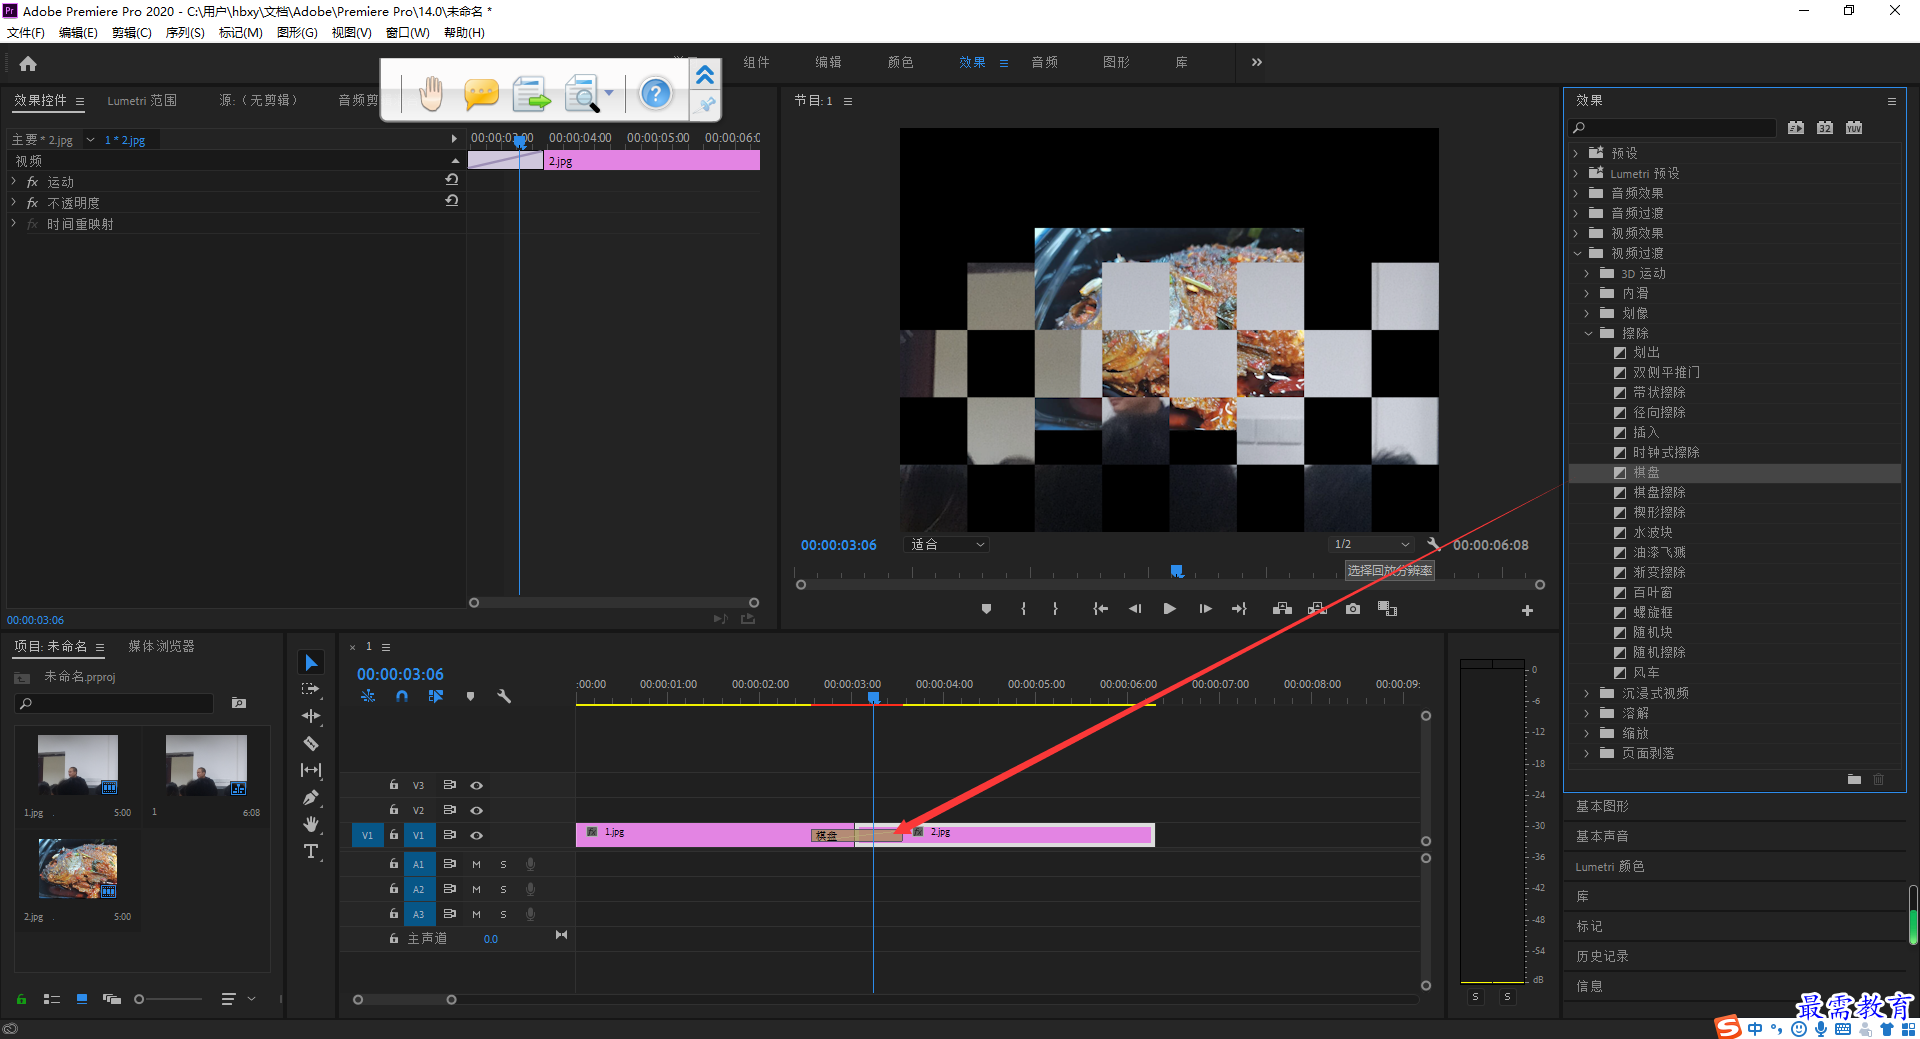
Task: Expand the 运动 effect properties
Action: coord(14,181)
